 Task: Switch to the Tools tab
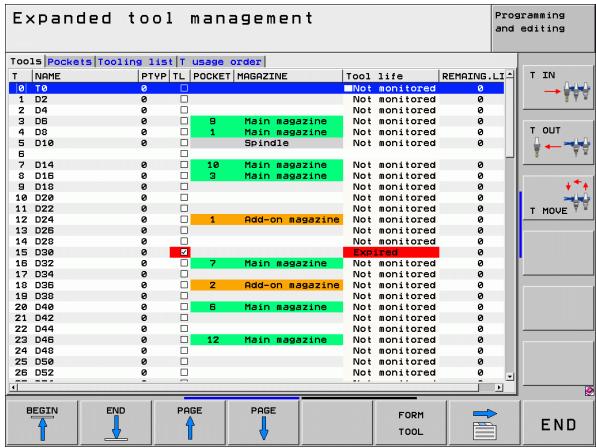[26, 61]
